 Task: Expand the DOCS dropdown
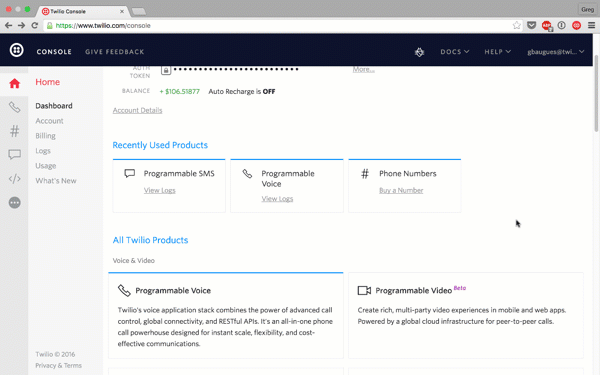[x=455, y=52]
